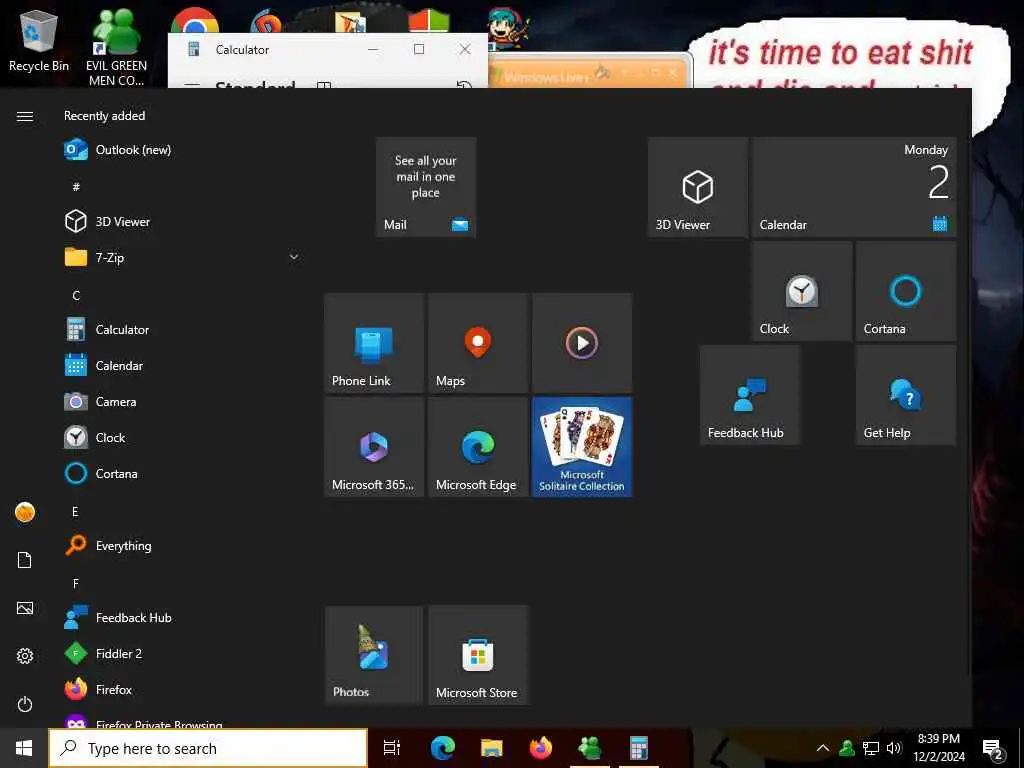Open Task View on the taskbar
Image resolution: width=1024 pixels, height=768 pixels.
pos(392,748)
